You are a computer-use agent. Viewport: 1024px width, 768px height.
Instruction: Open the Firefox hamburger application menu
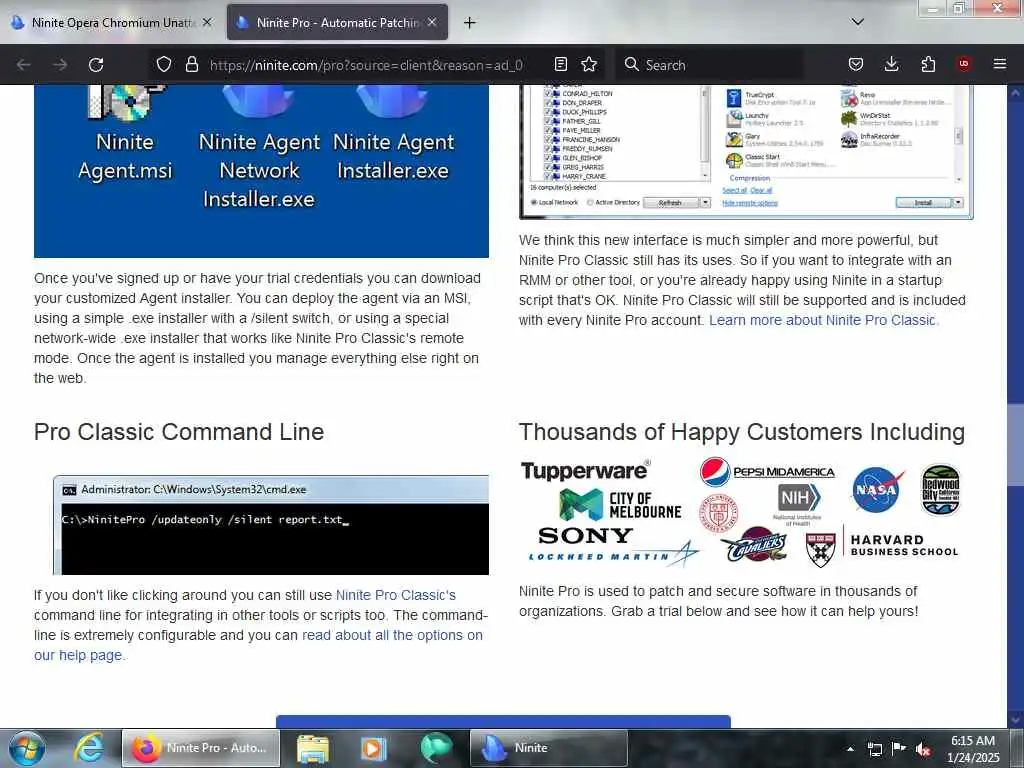coord(1000,64)
